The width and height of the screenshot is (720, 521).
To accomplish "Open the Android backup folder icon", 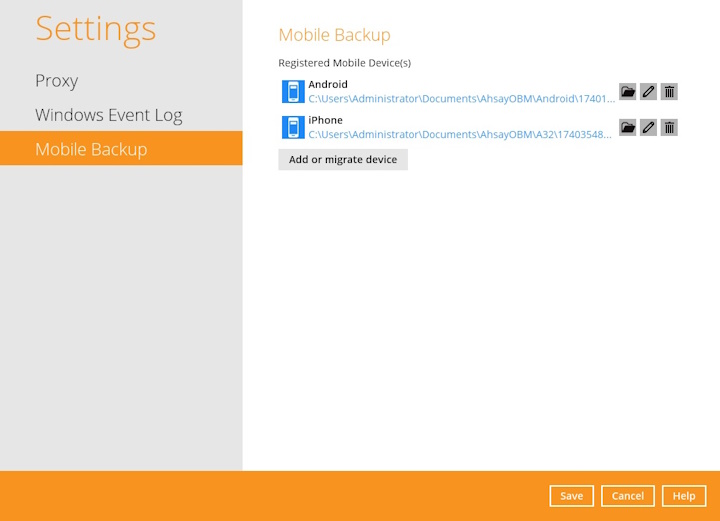I will (x=627, y=92).
